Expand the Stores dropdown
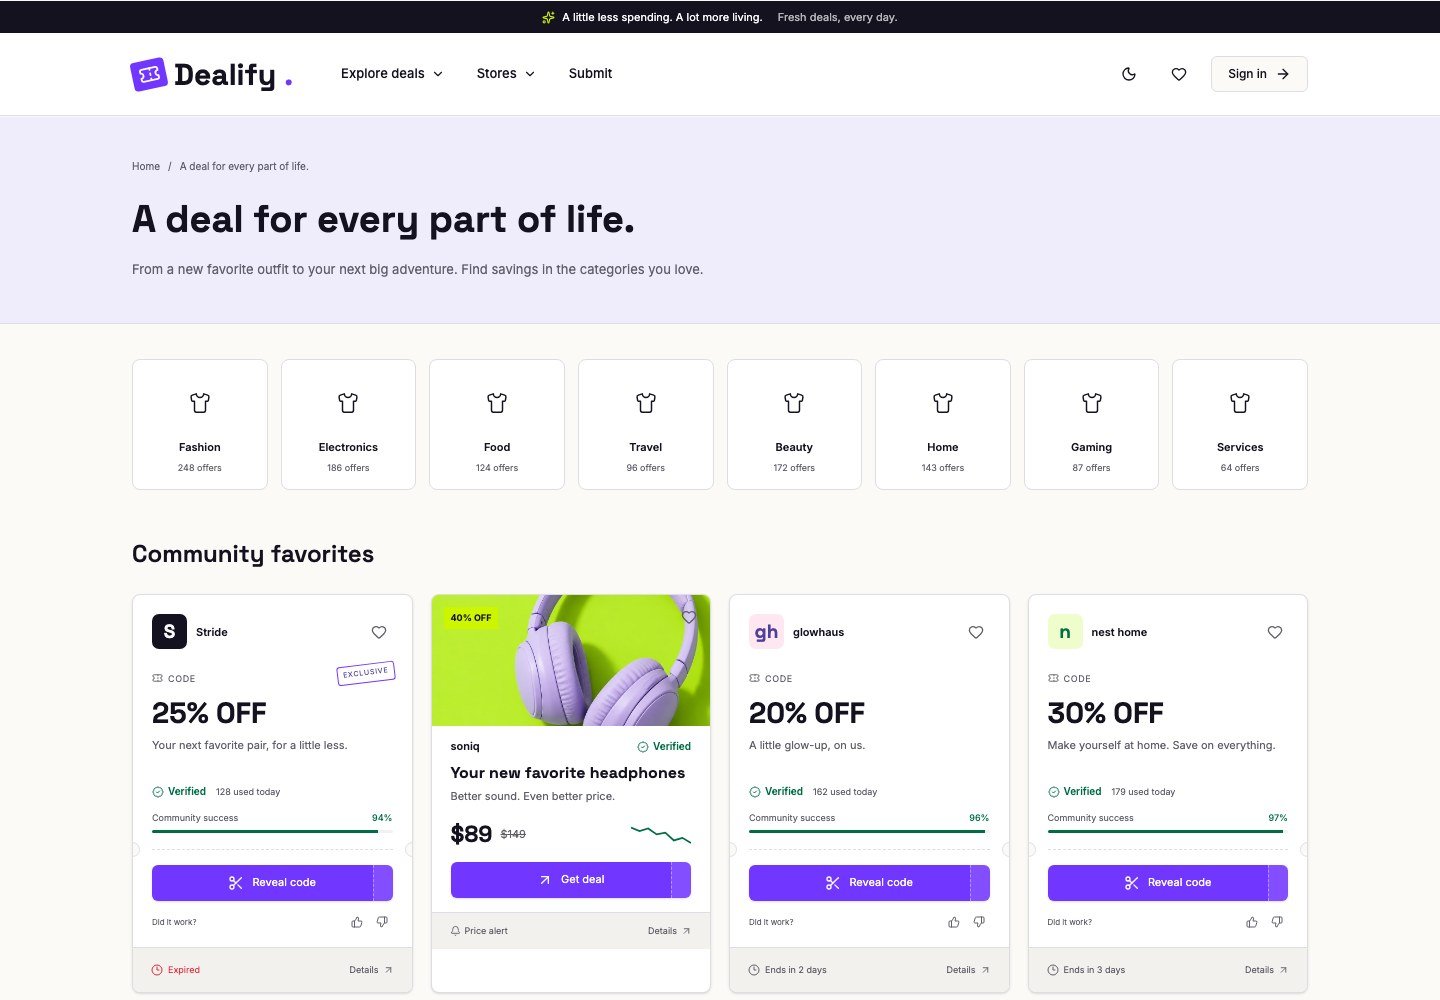Screen dimensions: 1440x1000 (x=506, y=74)
